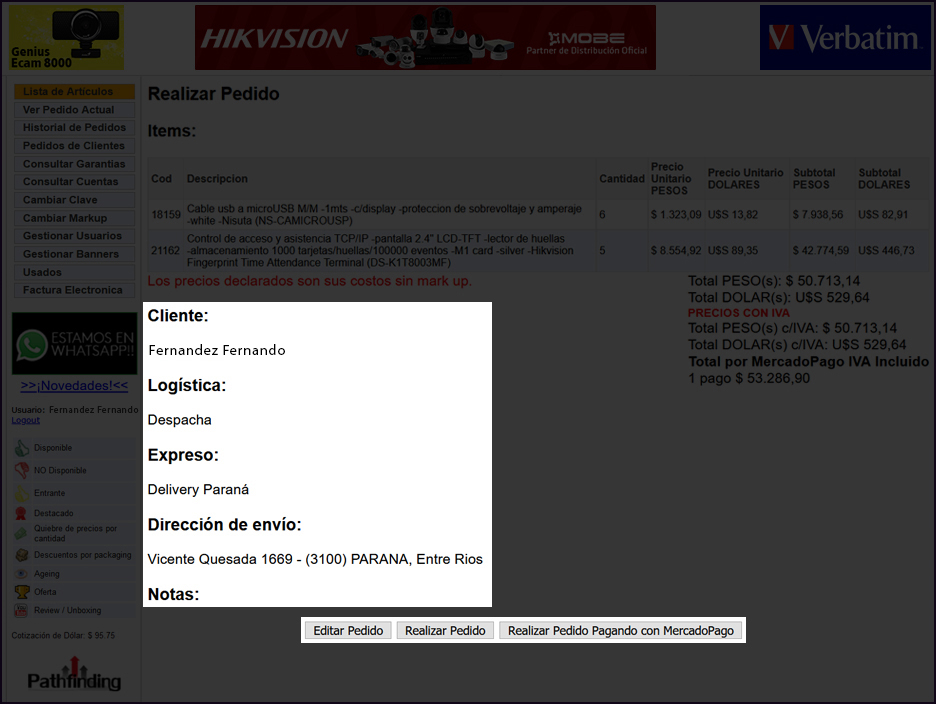Click the Descuentos por packaging box icon
This screenshot has height=704, width=936.
22,555
